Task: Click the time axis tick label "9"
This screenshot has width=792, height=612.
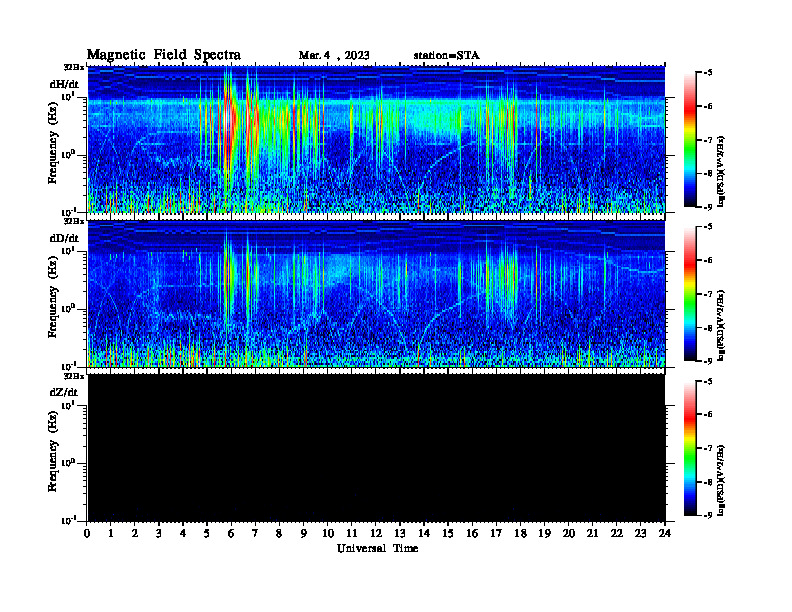Action: pos(304,533)
